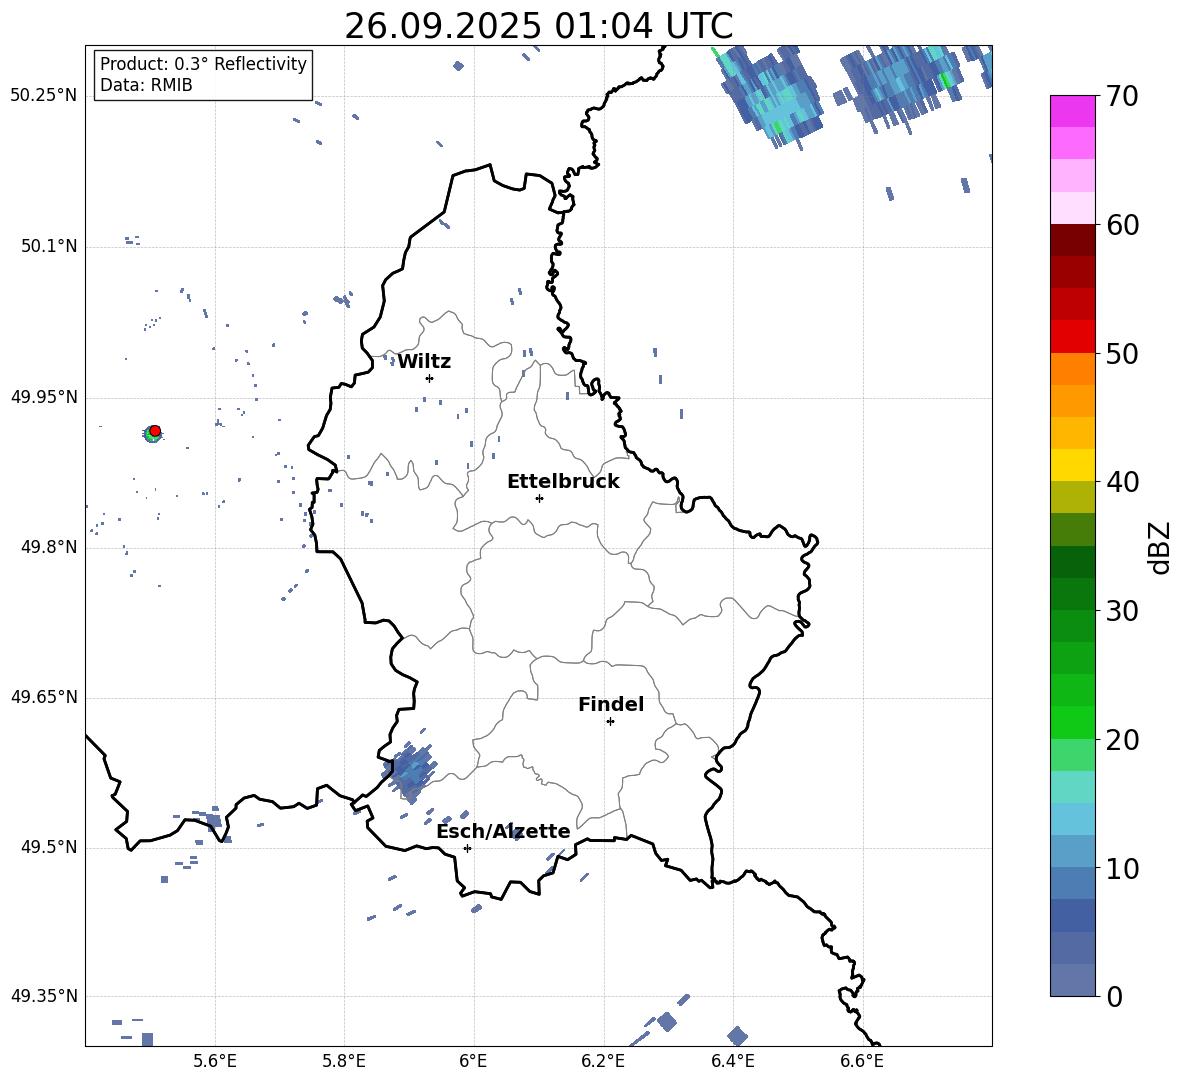Click the dark red colorbar swatch below 60

(x=1072, y=240)
